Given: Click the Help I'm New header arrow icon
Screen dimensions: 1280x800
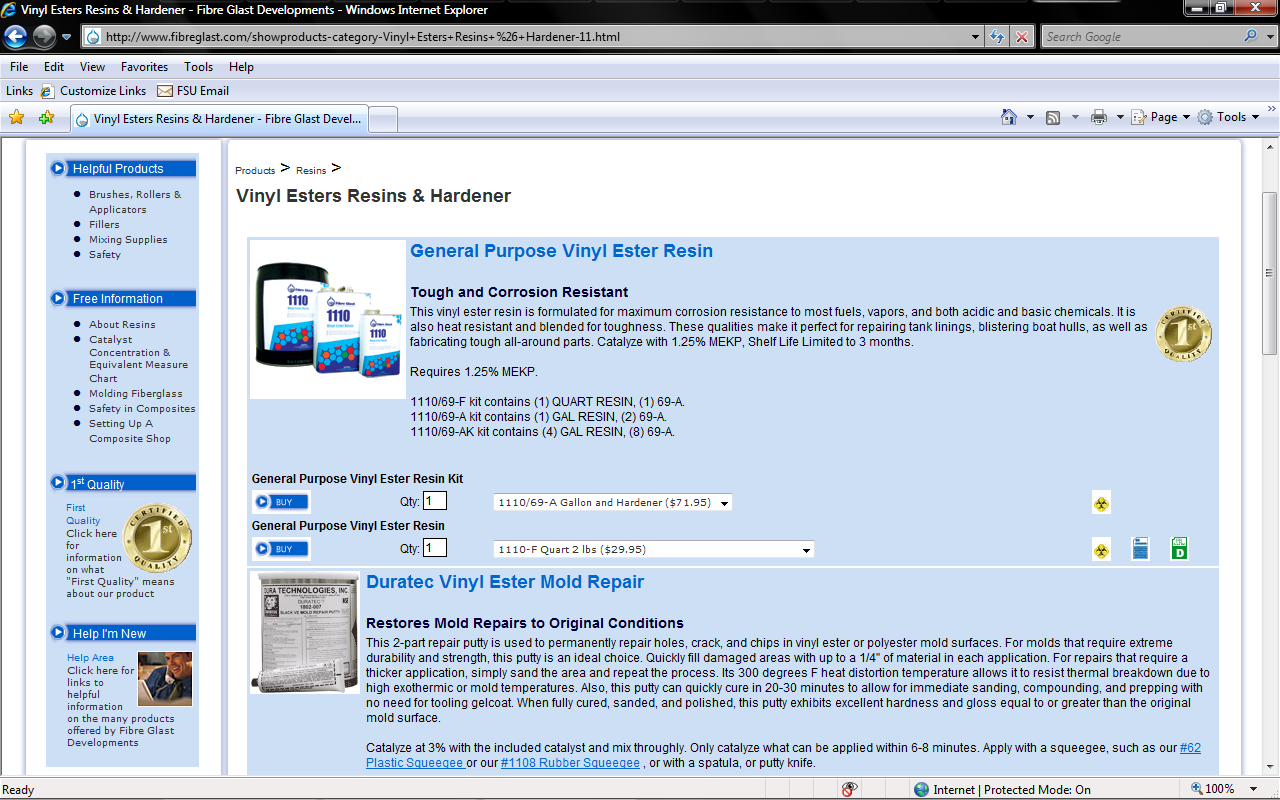Looking at the screenshot, I should pyautogui.click(x=58, y=633).
